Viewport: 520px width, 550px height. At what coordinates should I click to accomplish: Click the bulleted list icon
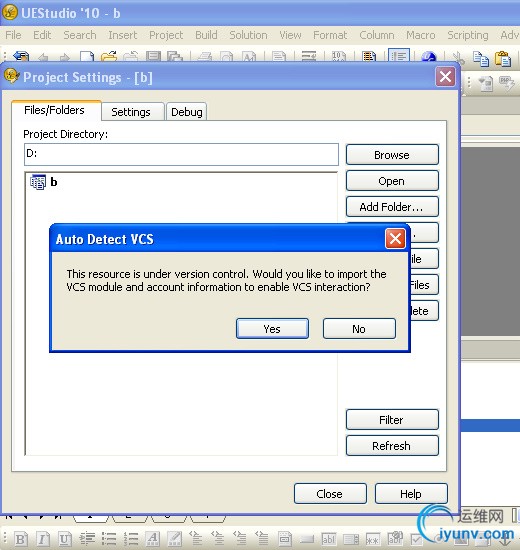[109, 539]
